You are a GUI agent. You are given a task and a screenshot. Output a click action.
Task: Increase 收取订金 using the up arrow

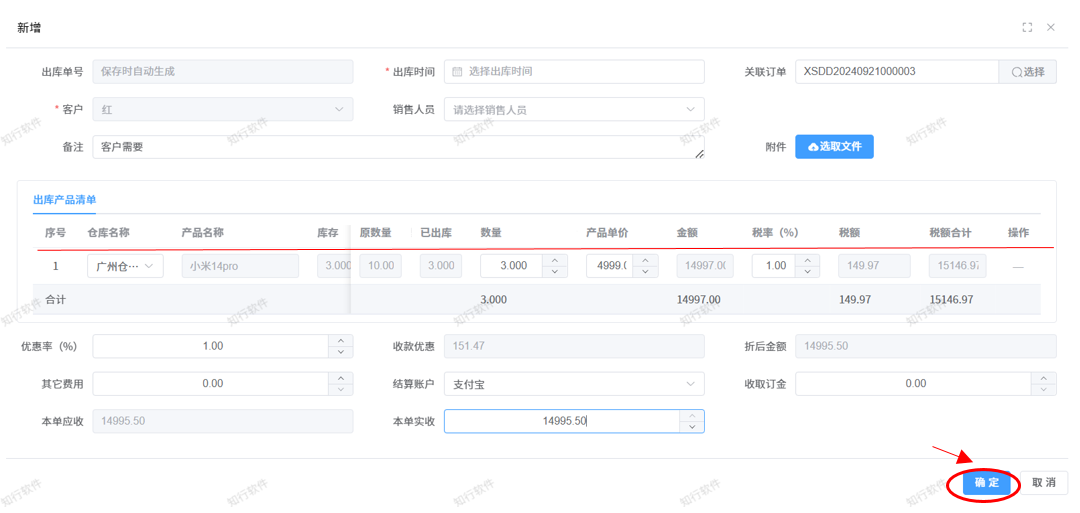point(1045,378)
